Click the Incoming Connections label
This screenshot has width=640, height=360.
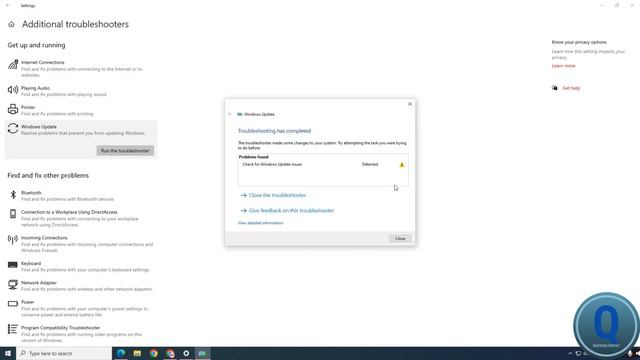[44, 238]
